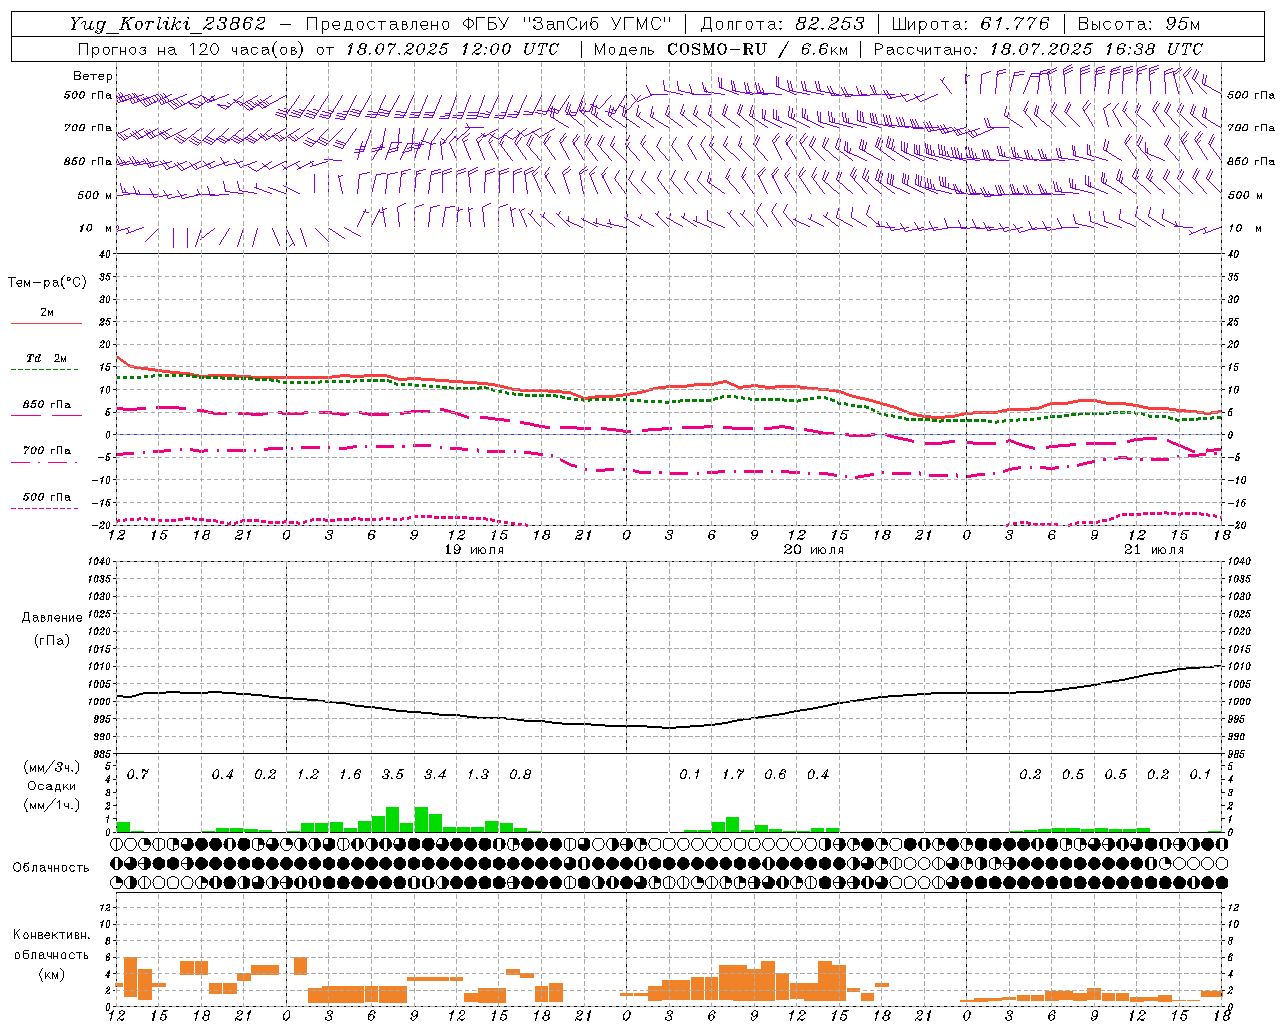1280x1024 pixels.
Task: Click the Широта: 61.776 latitude value
Action: [x=970, y=24]
